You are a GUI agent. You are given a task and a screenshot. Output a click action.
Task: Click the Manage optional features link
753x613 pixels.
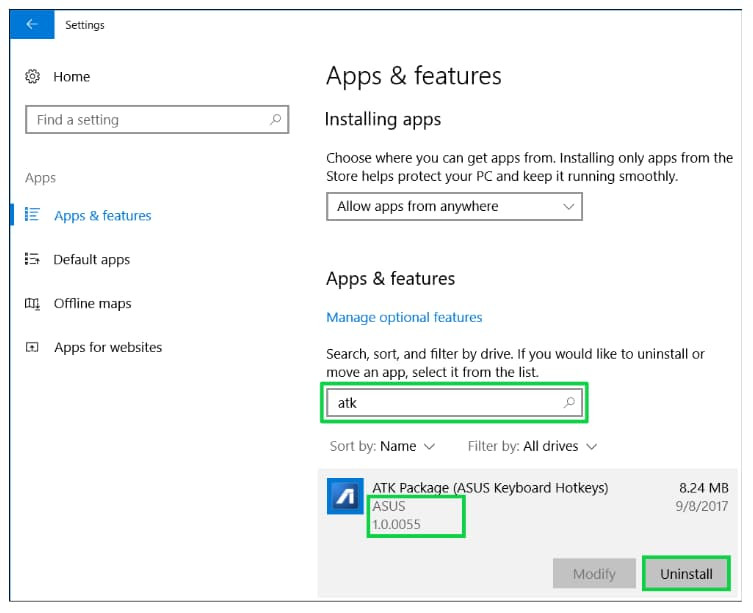[x=404, y=318]
